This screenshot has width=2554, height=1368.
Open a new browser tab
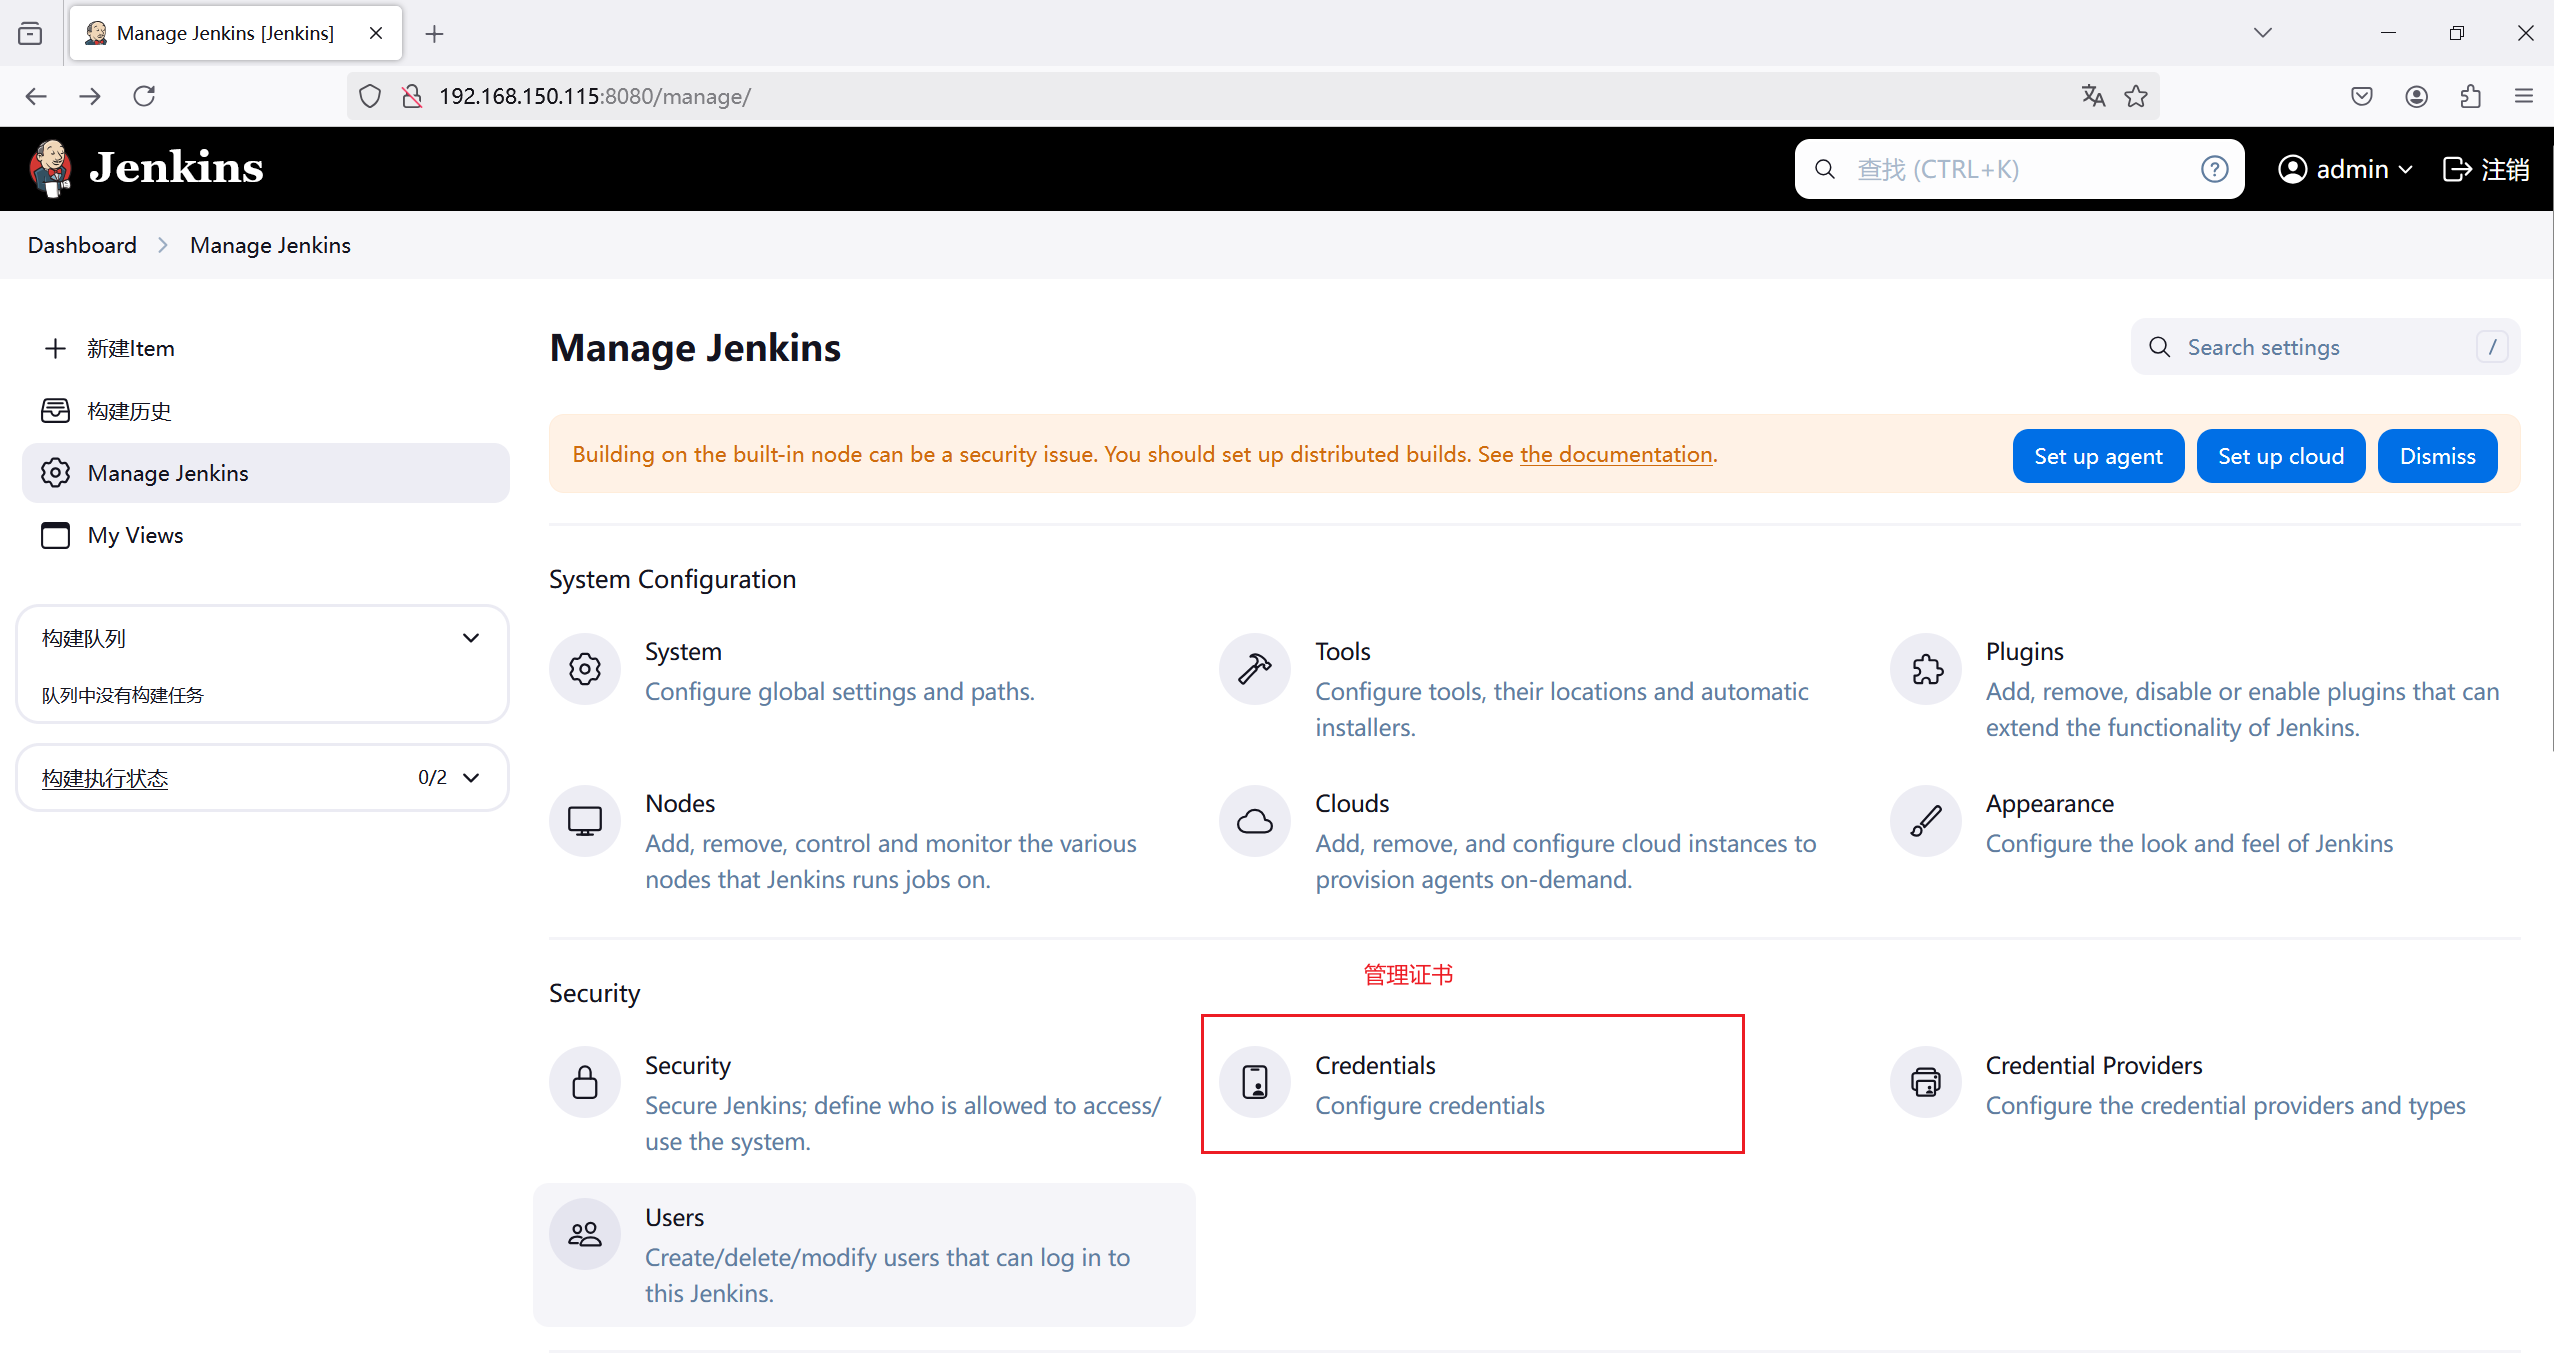[x=434, y=33]
